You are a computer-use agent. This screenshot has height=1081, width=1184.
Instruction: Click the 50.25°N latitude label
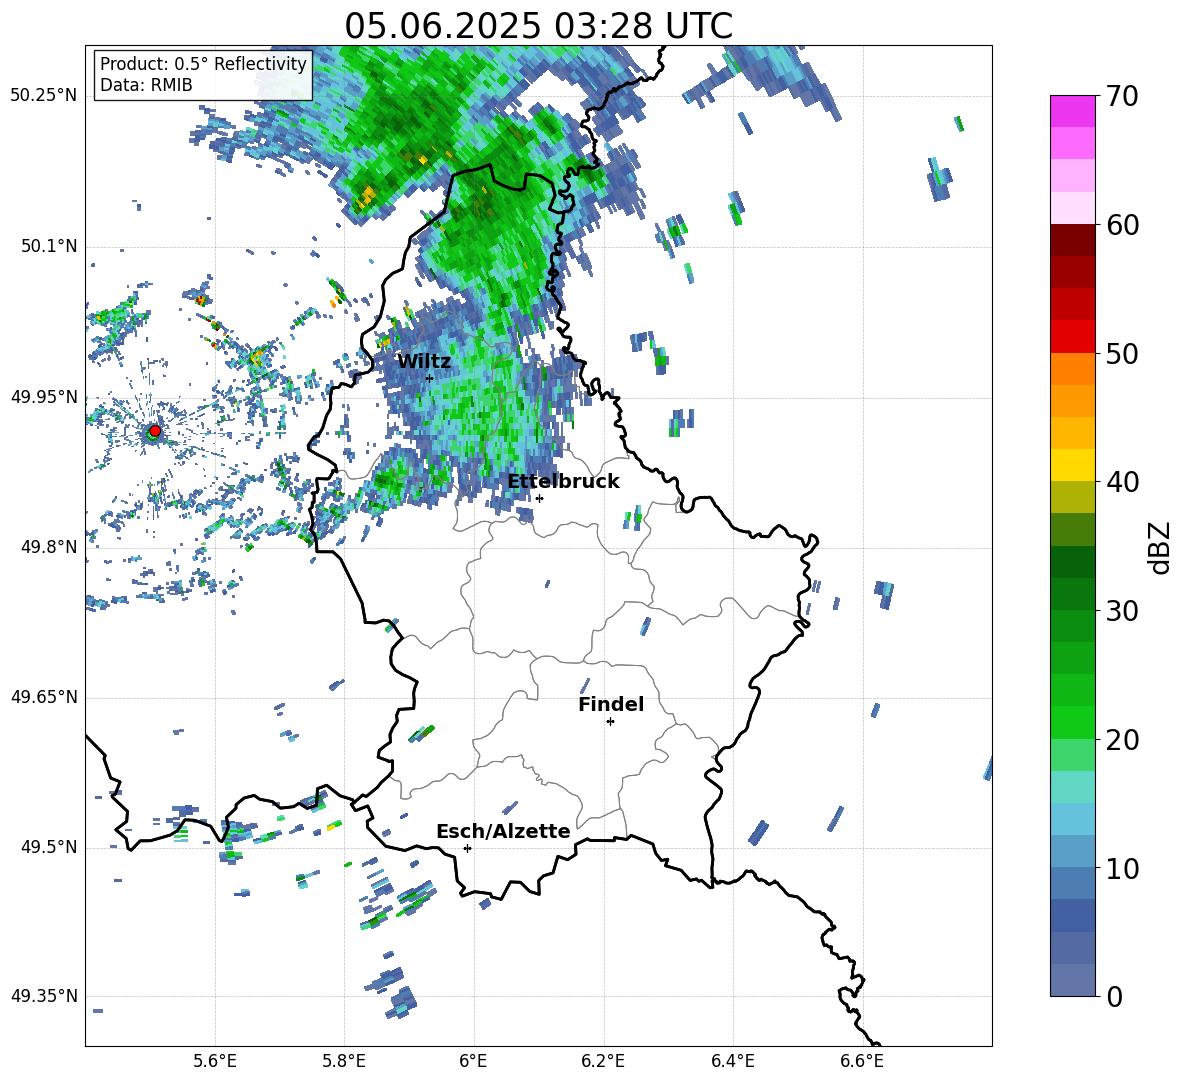(44, 96)
